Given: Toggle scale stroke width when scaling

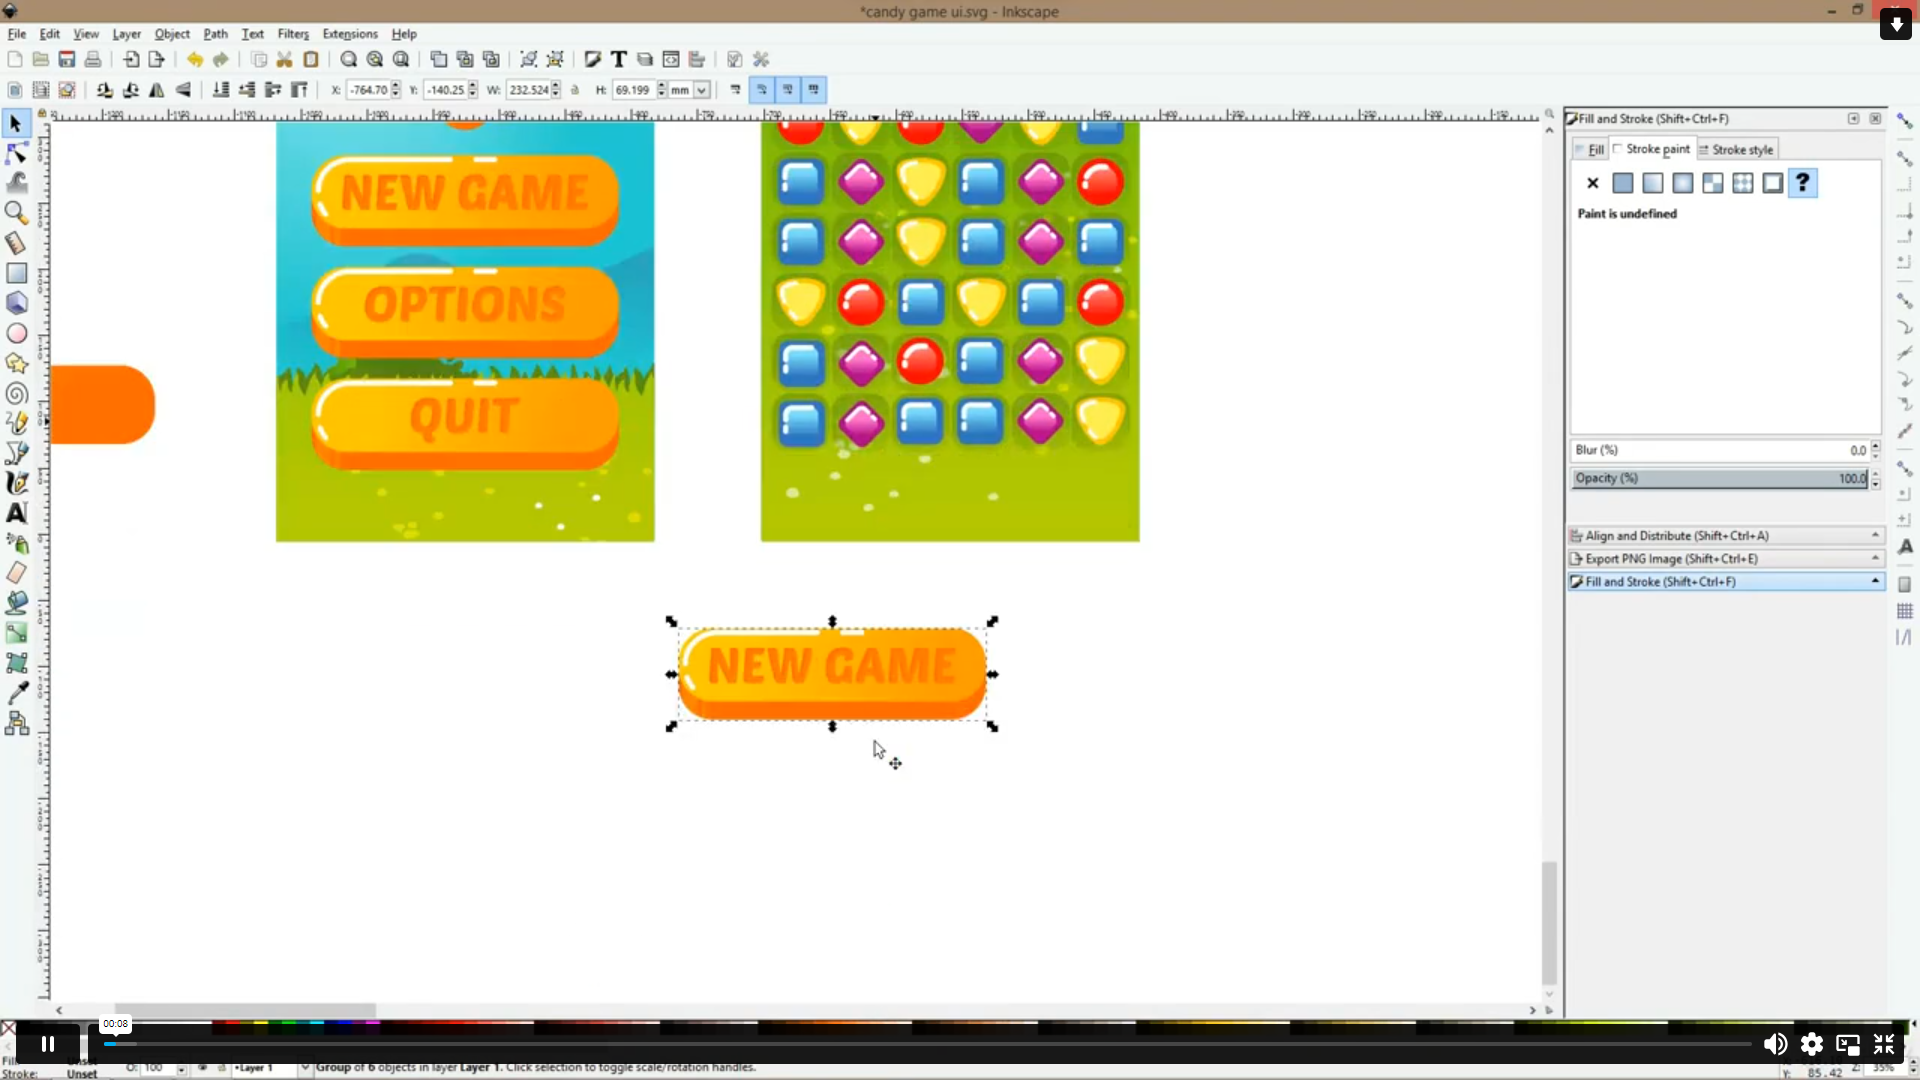Looking at the screenshot, I should (x=736, y=90).
